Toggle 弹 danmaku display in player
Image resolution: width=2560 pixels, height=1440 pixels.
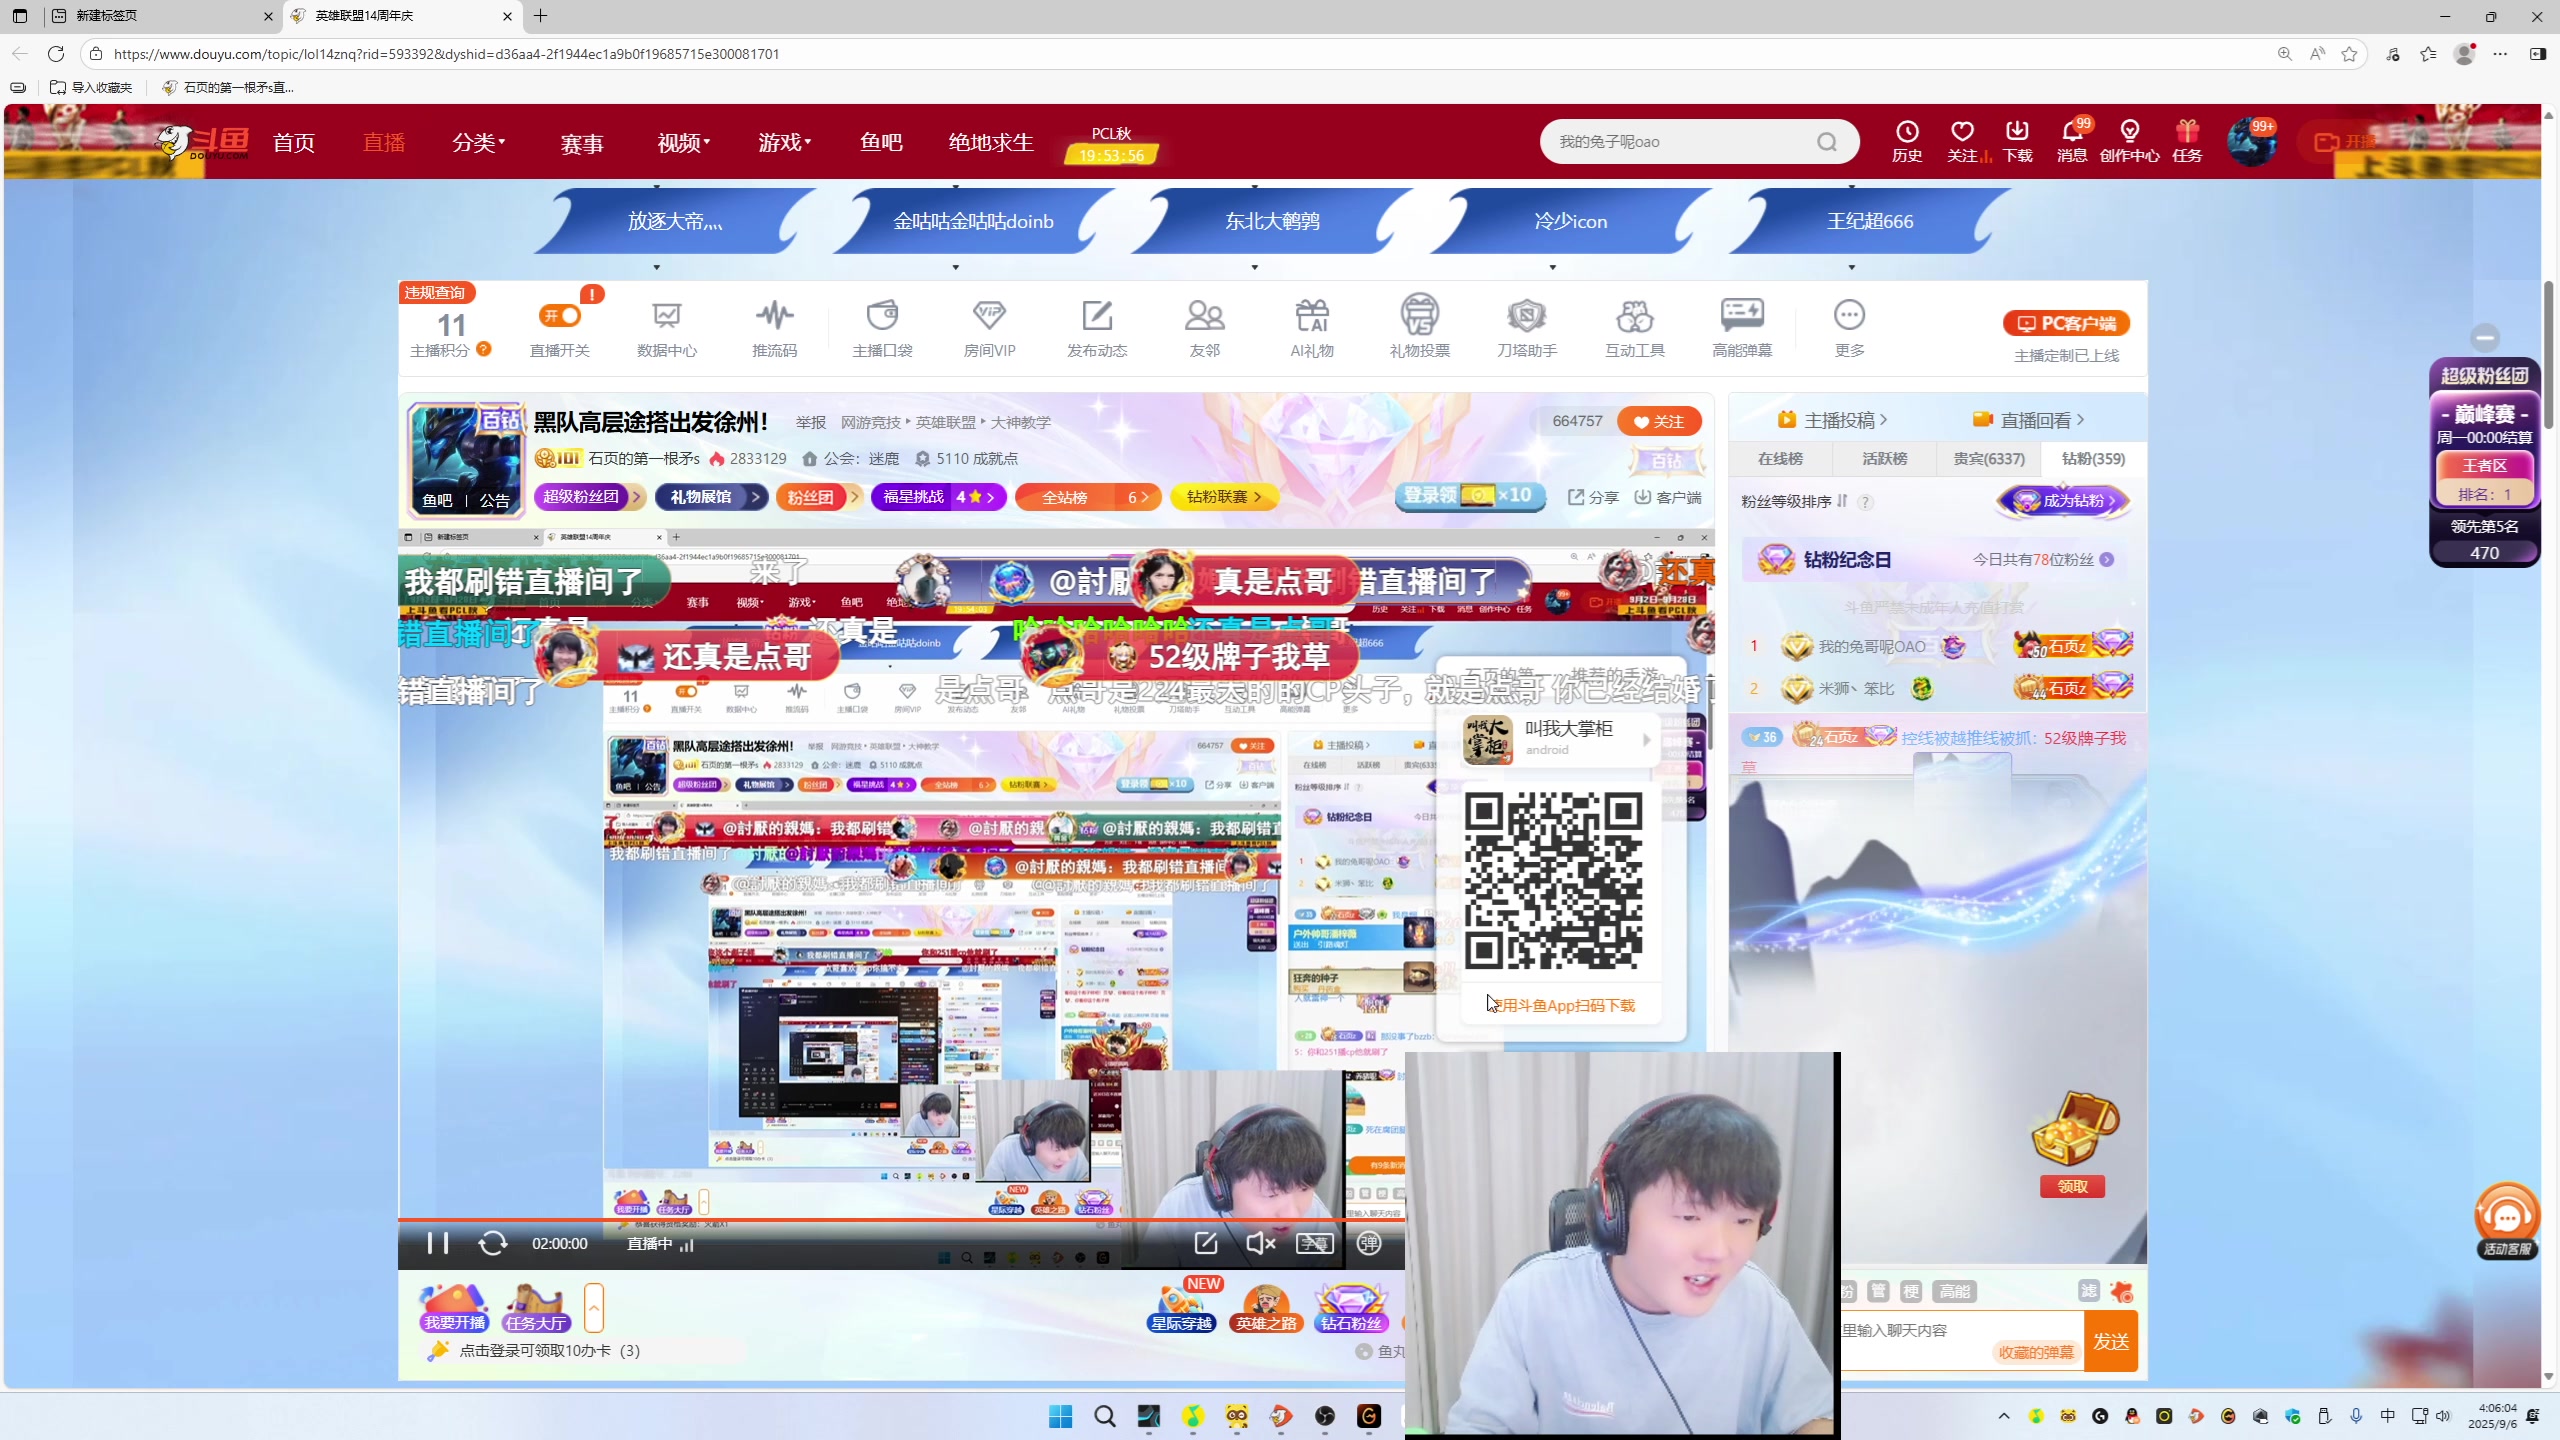[1369, 1243]
